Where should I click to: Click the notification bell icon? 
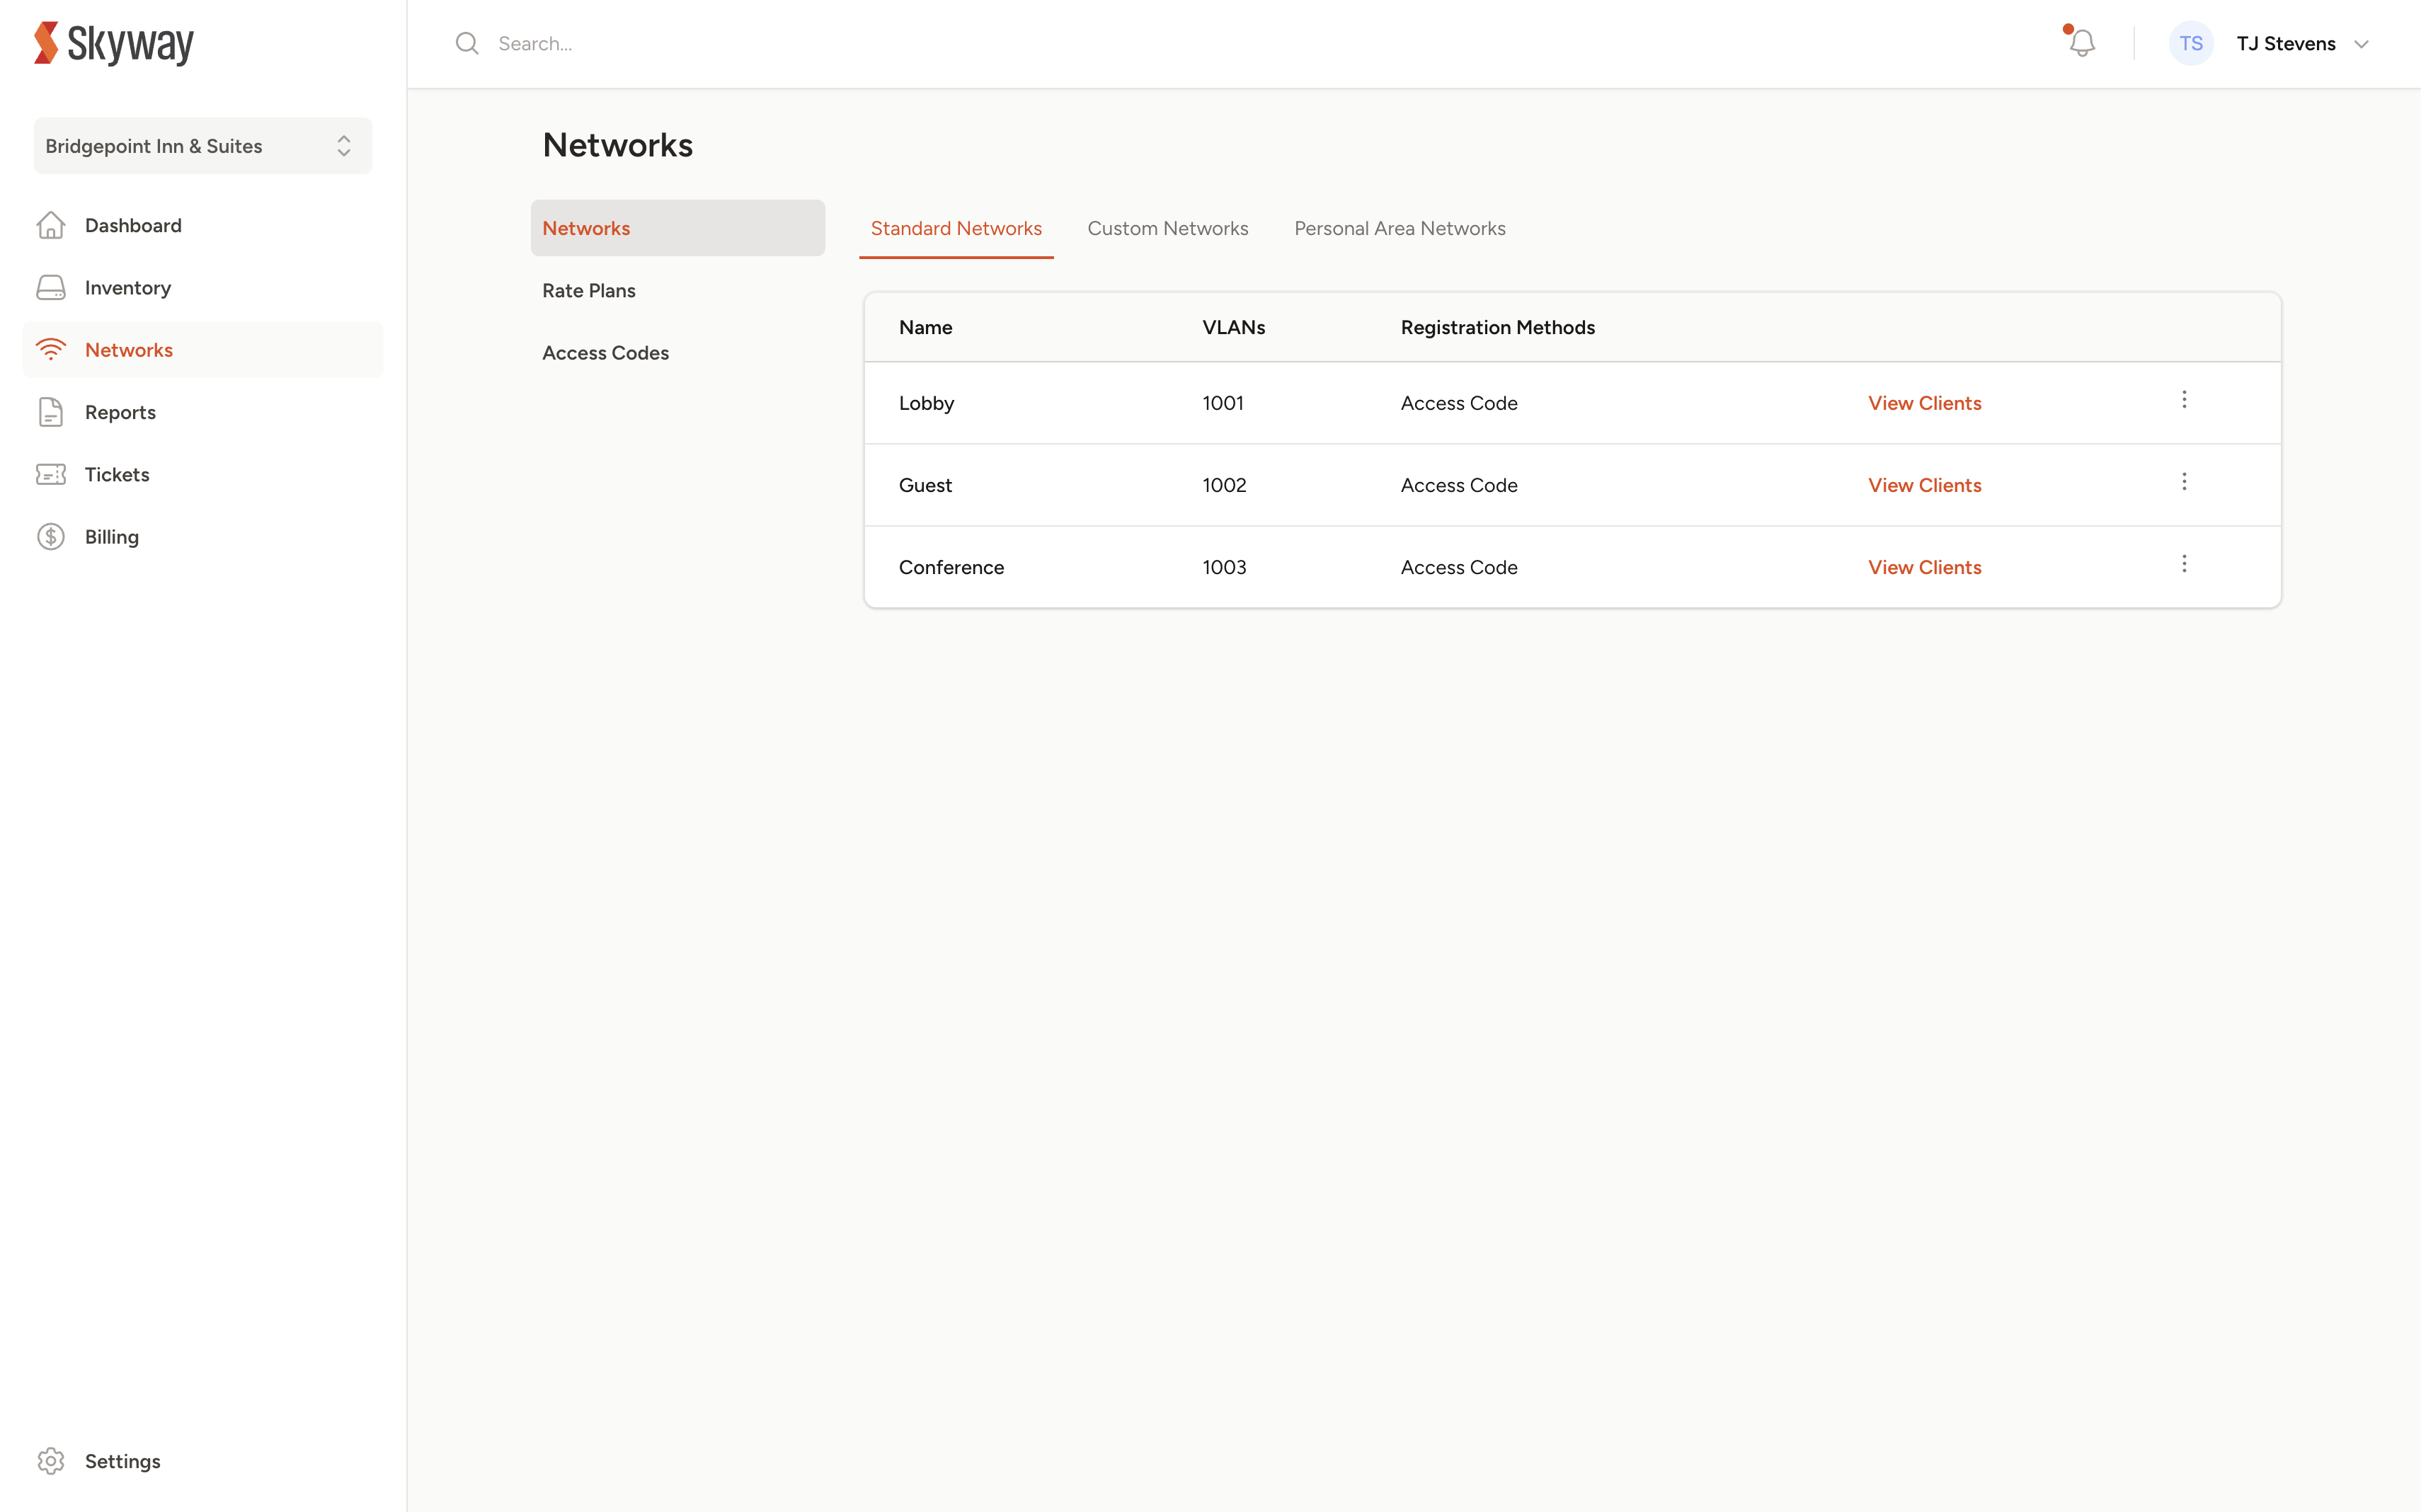(2082, 43)
